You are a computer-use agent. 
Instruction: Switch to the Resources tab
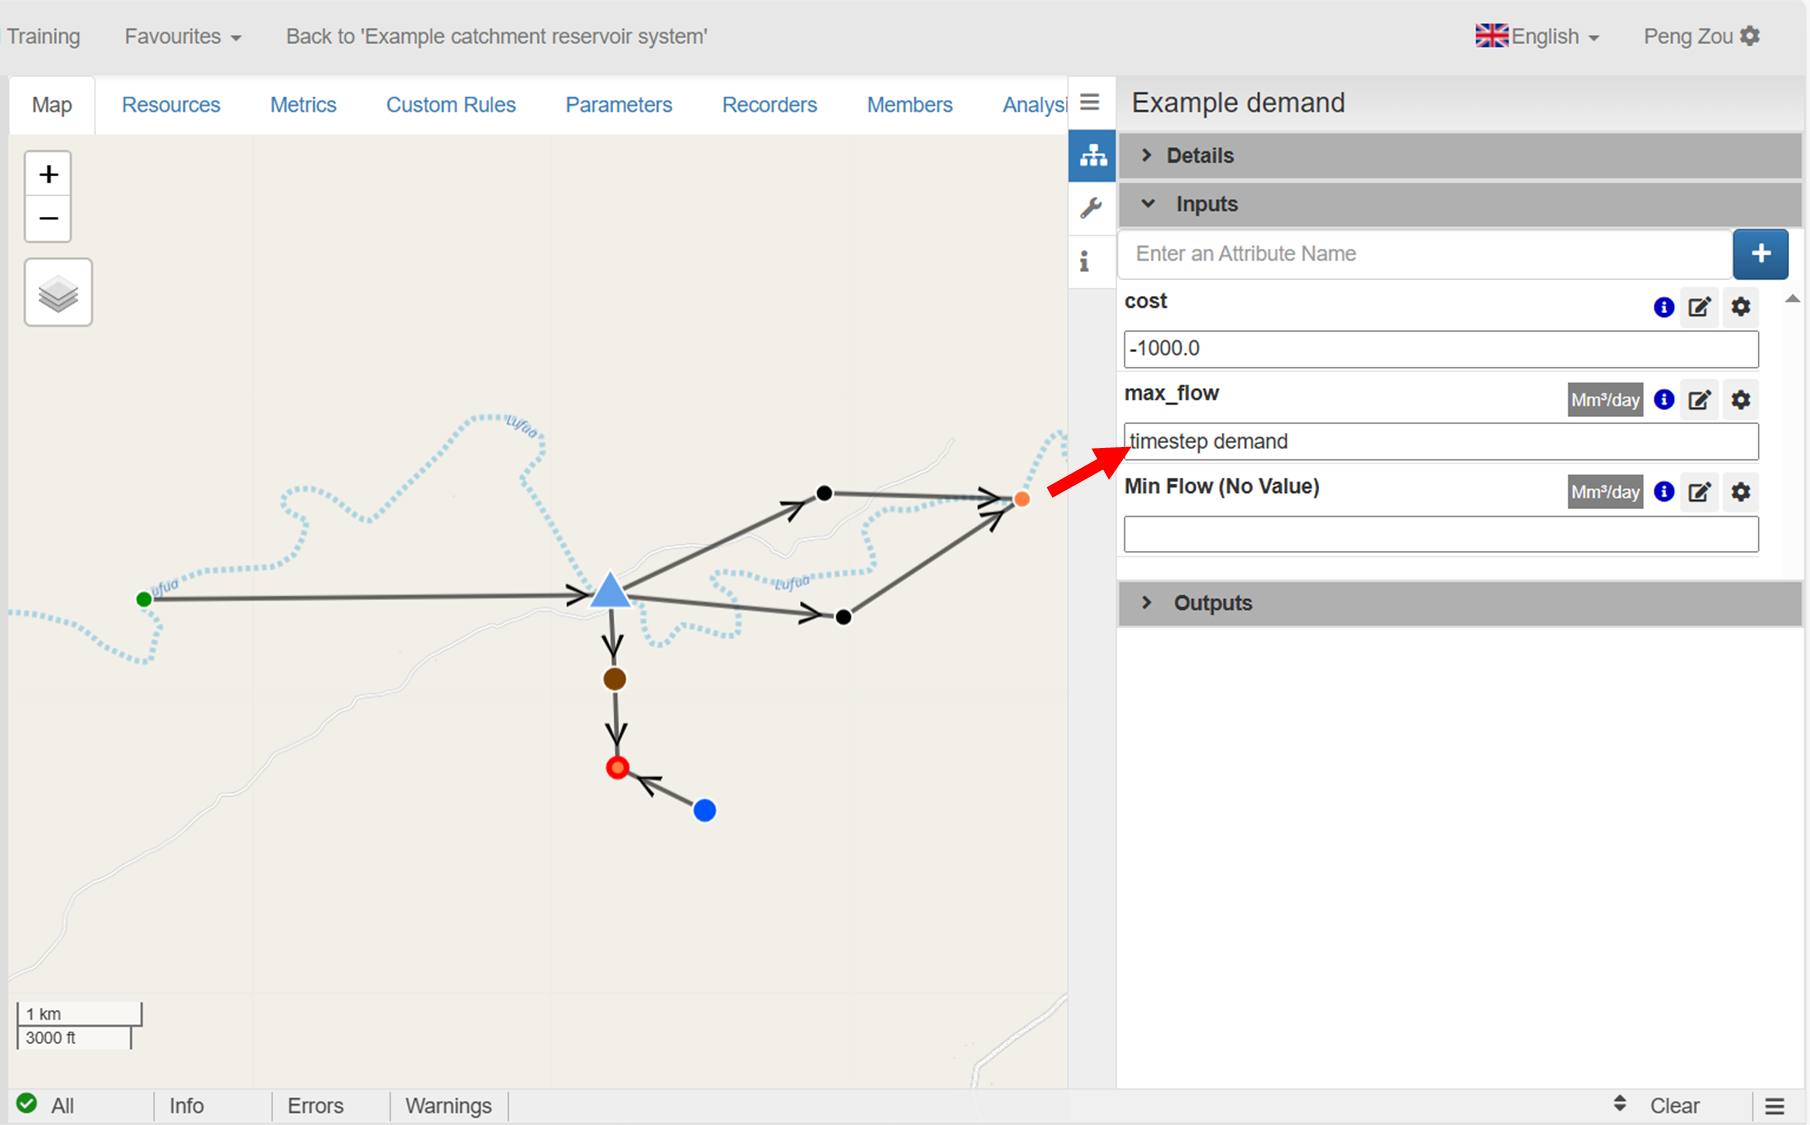click(171, 105)
